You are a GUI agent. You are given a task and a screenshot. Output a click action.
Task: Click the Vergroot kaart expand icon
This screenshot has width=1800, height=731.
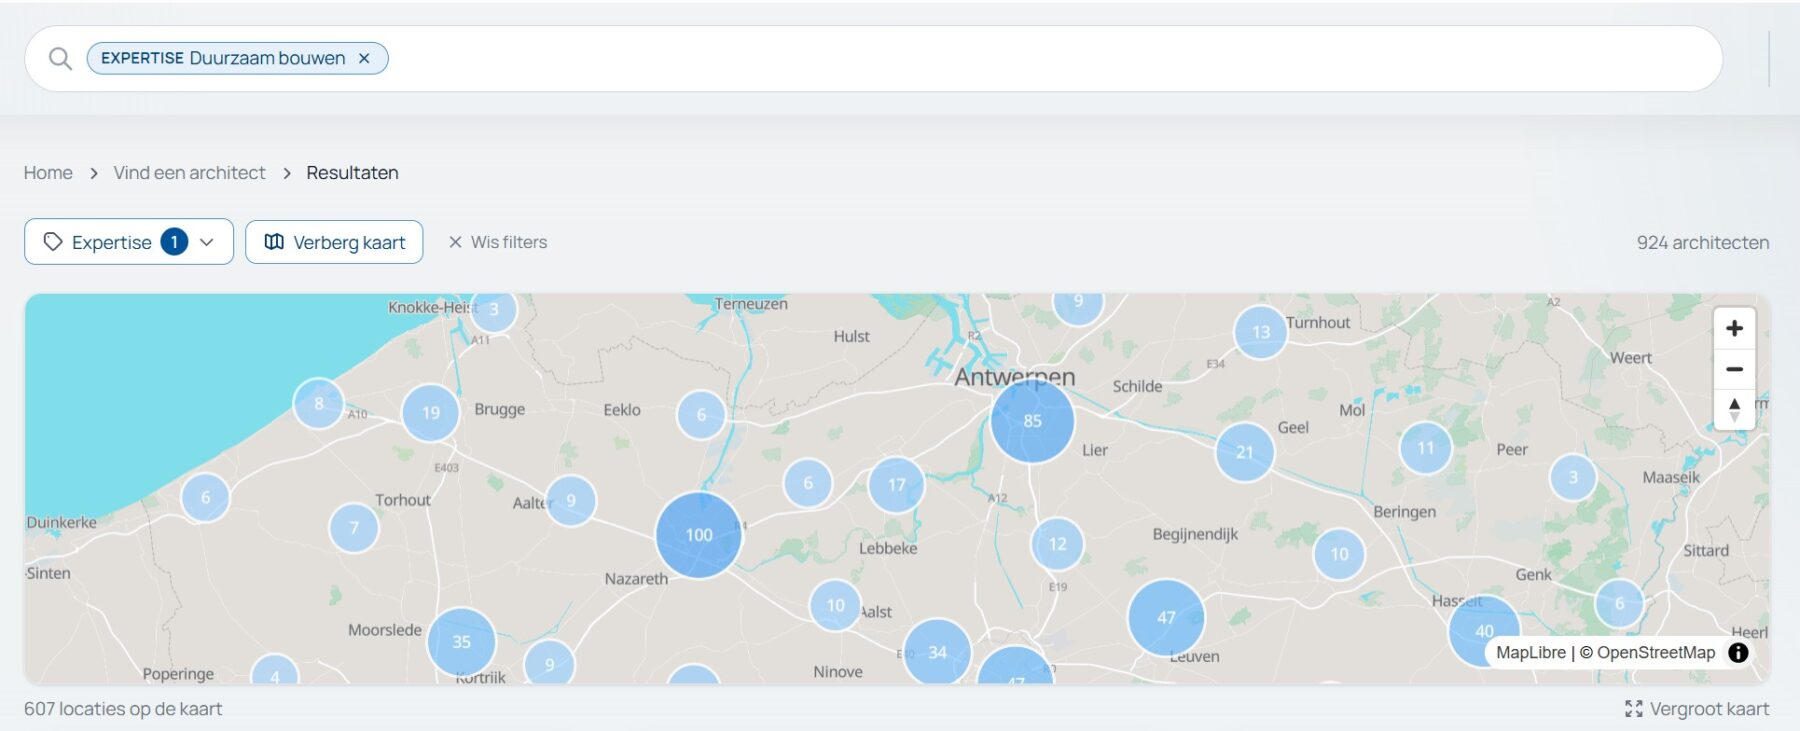click(x=1634, y=709)
